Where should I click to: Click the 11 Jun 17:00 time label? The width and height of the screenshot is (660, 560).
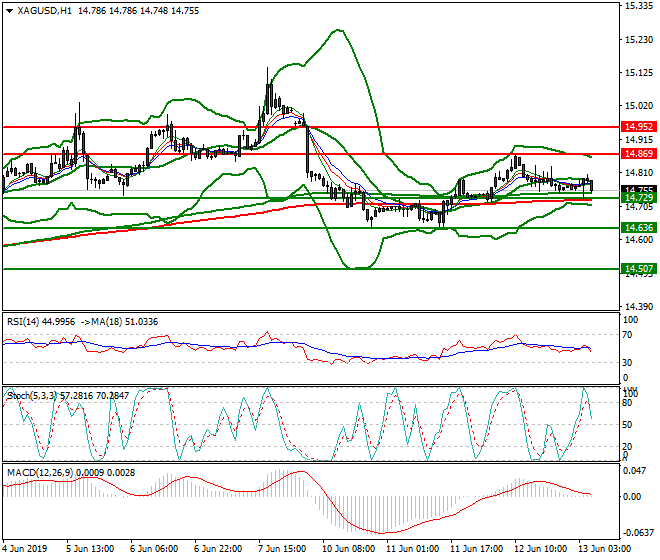[476, 549]
